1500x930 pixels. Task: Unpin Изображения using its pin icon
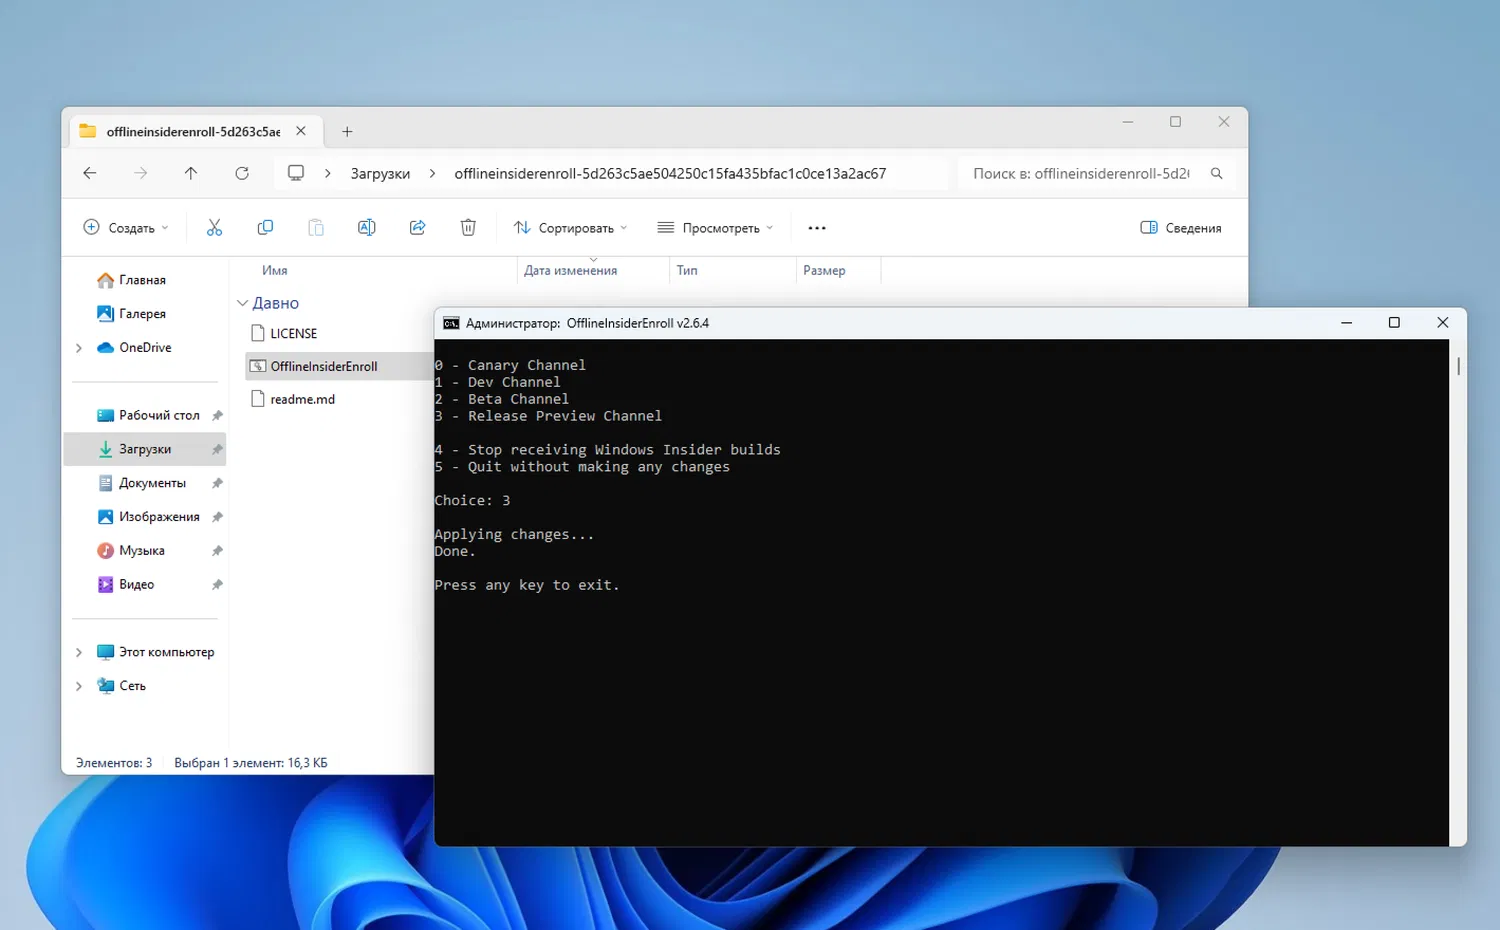[217, 517]
